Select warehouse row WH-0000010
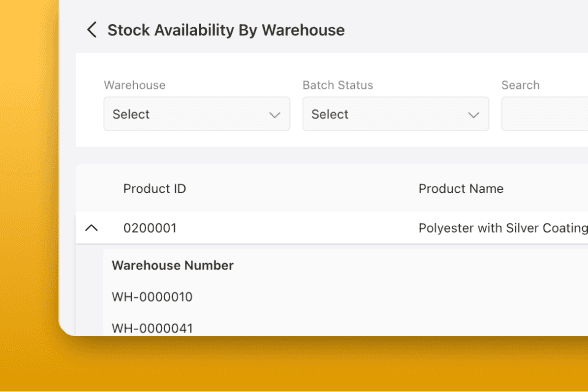The height and width of the screenshot is (392, 588). (152, 297)
